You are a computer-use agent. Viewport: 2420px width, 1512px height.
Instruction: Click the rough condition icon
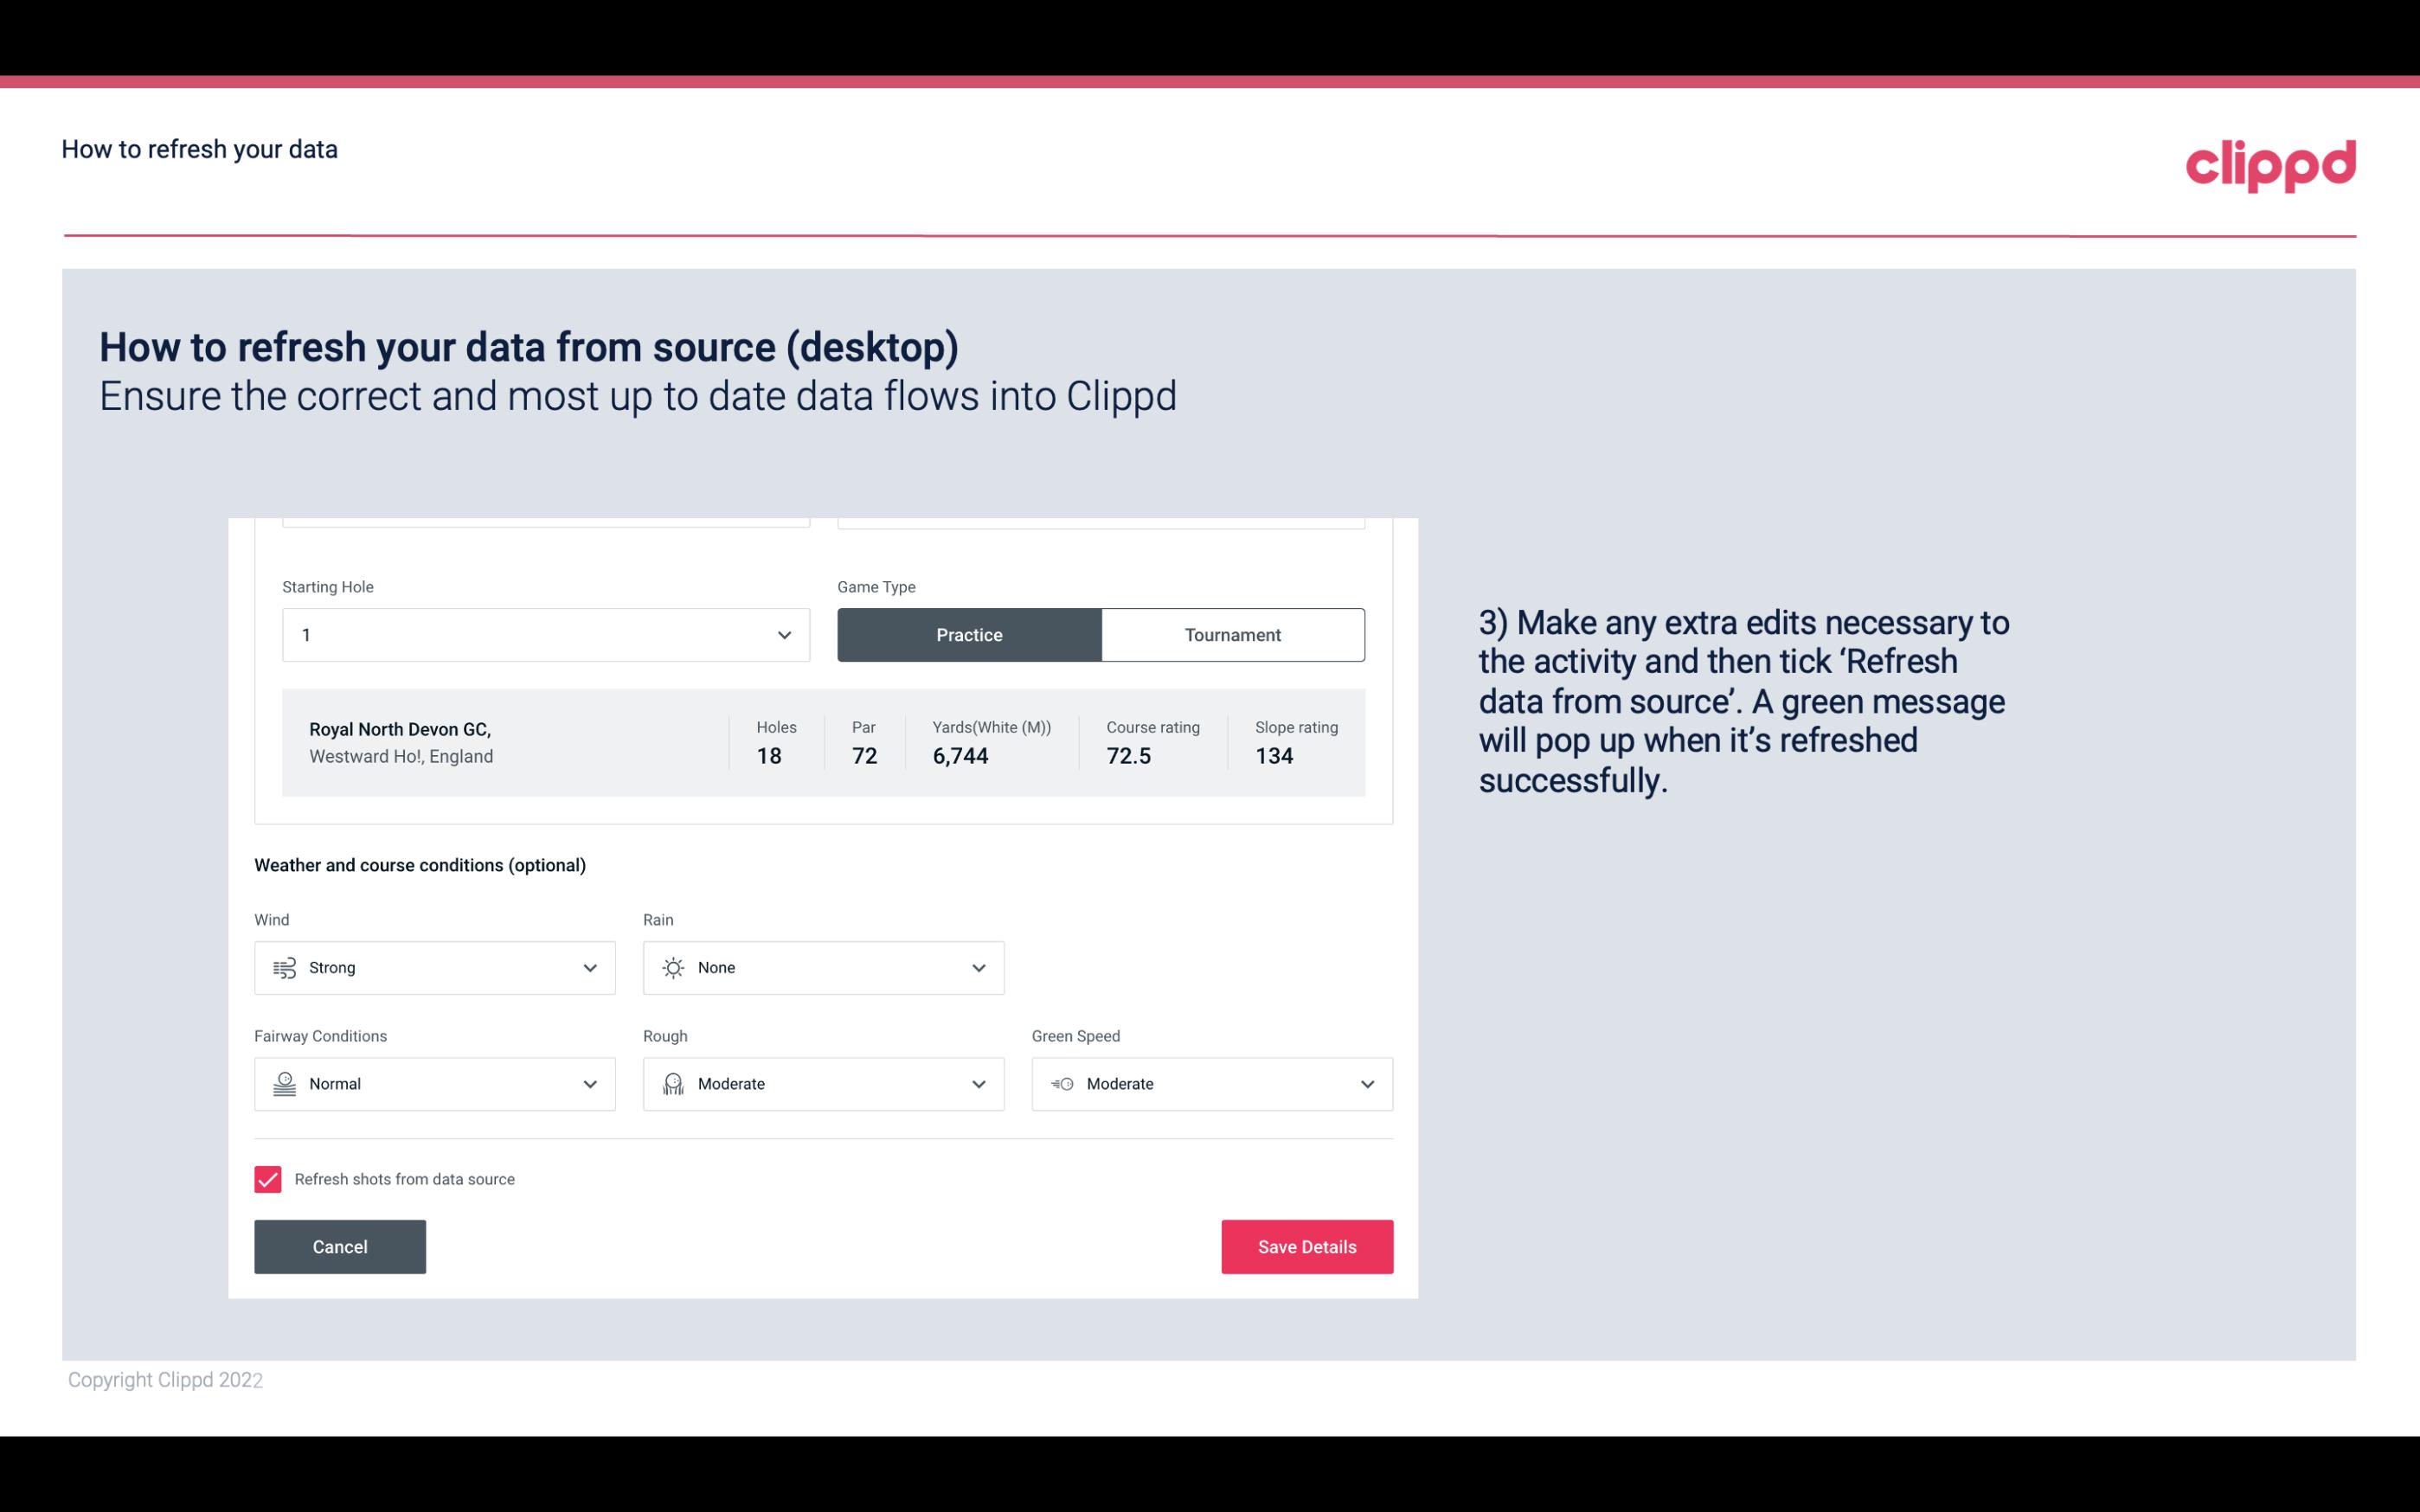[672, 1084]
